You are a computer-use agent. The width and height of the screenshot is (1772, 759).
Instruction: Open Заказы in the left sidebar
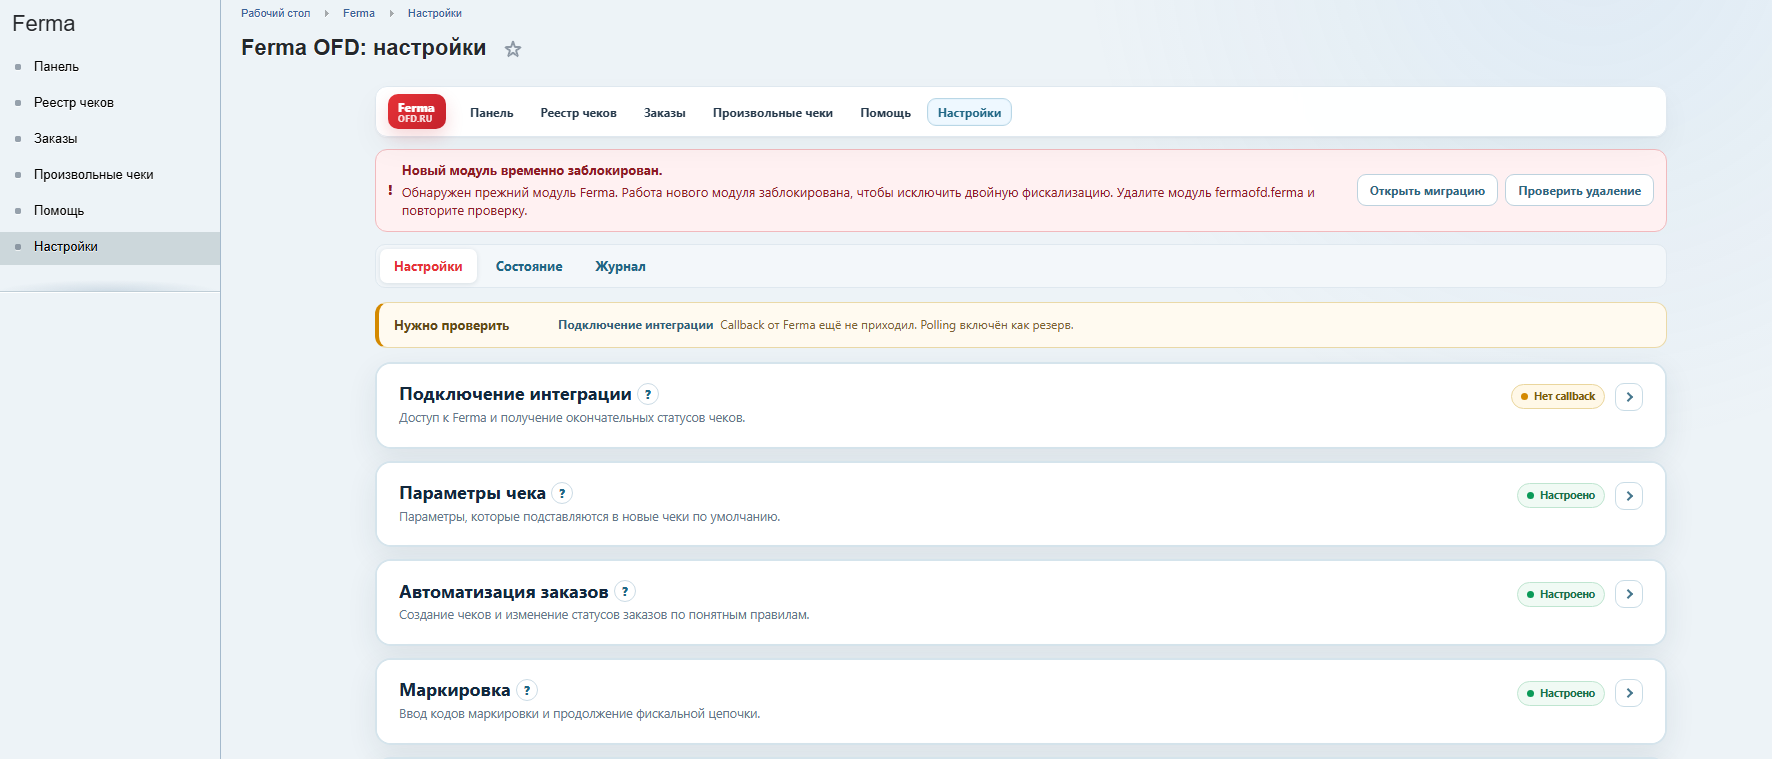56,139
